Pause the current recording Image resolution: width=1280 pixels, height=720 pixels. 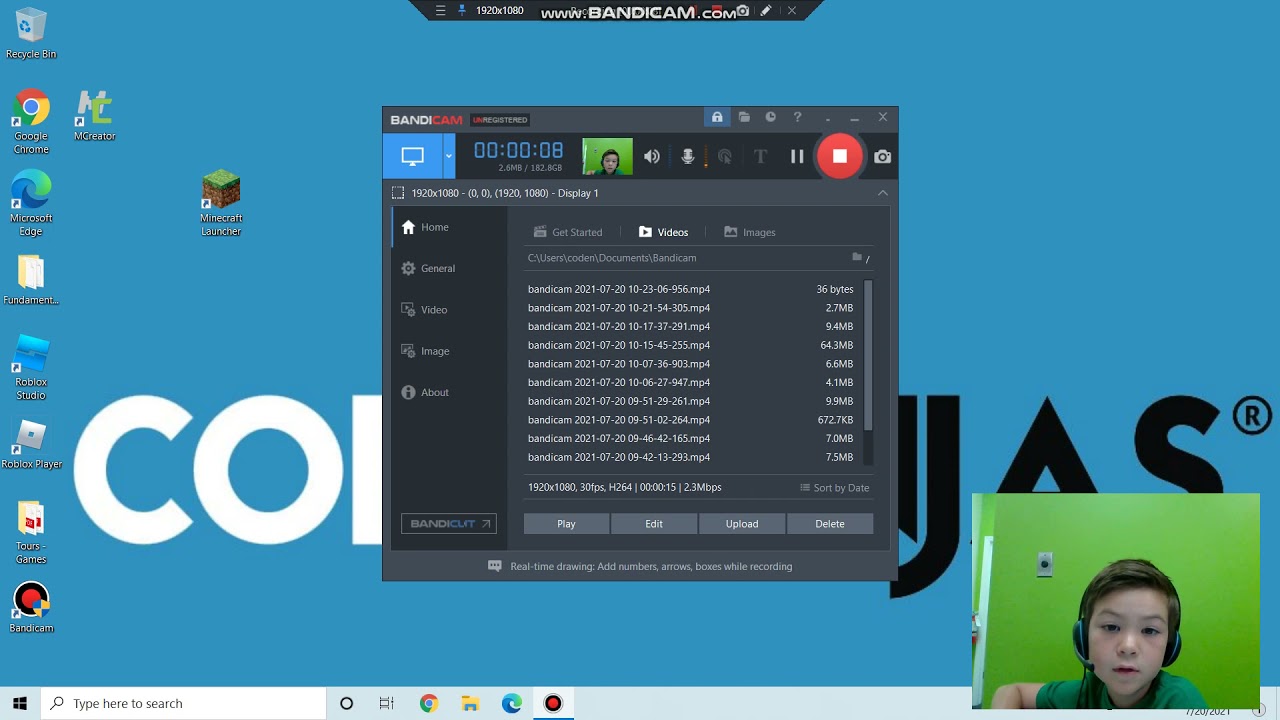pos(797,156)
